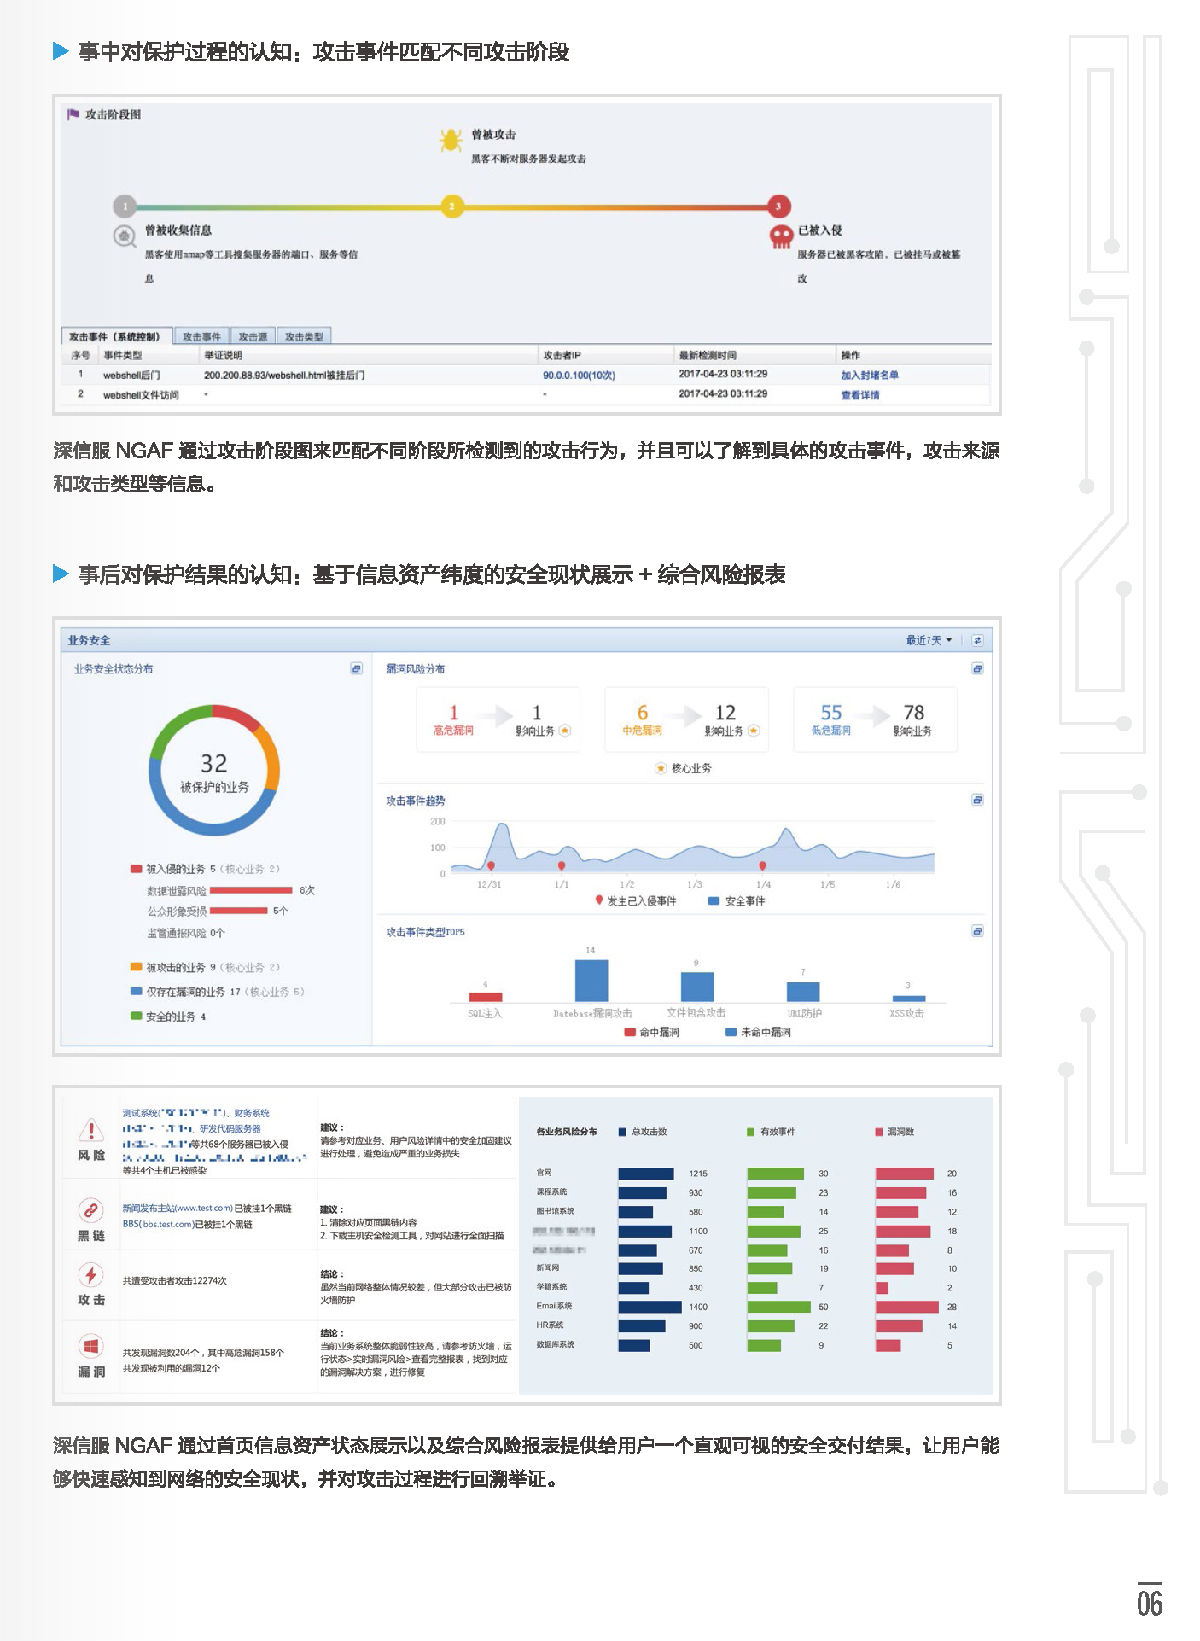1200x1641 pixels.
Task: Click the intrusion marker near 12/31 on trend chart
Action: (x=491, y=866)
